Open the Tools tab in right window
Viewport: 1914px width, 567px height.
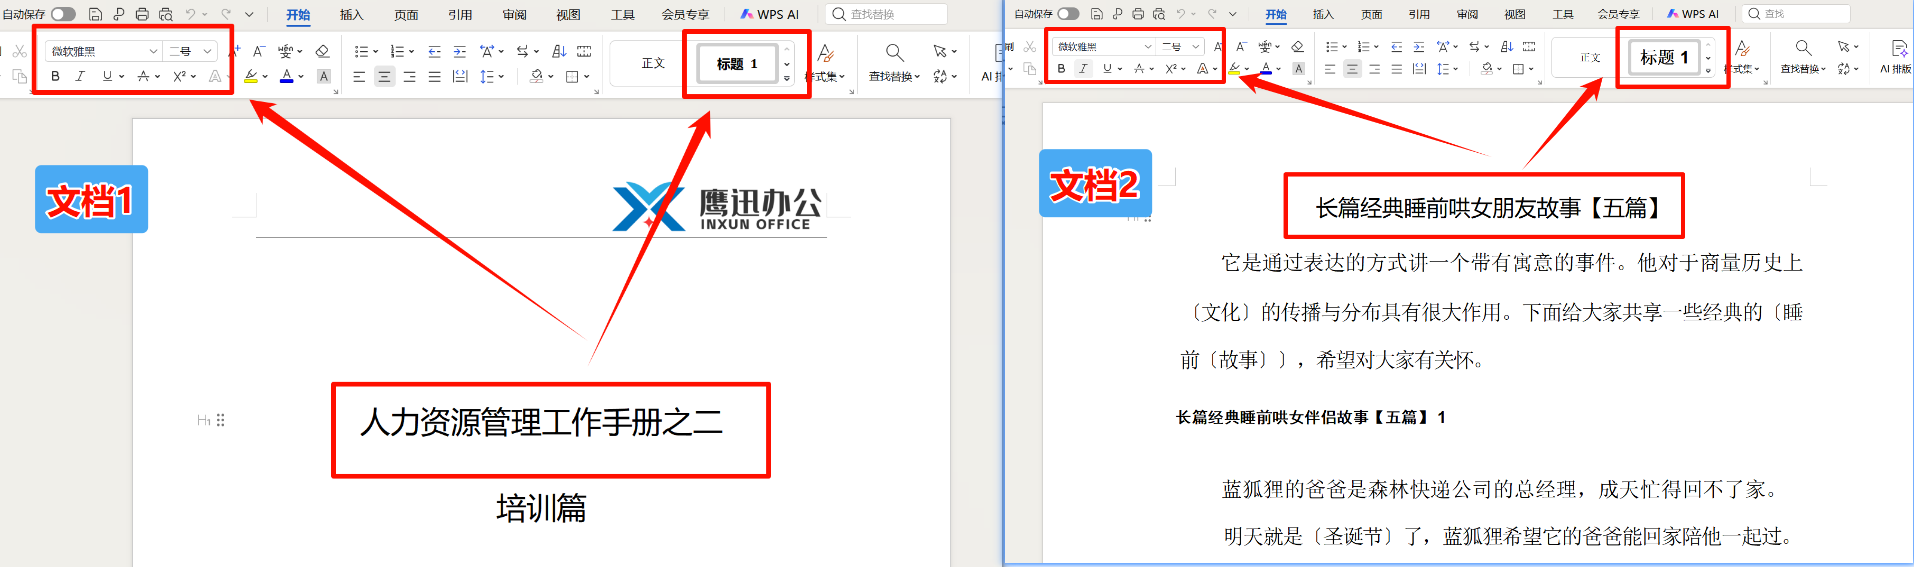point(1563,14)
